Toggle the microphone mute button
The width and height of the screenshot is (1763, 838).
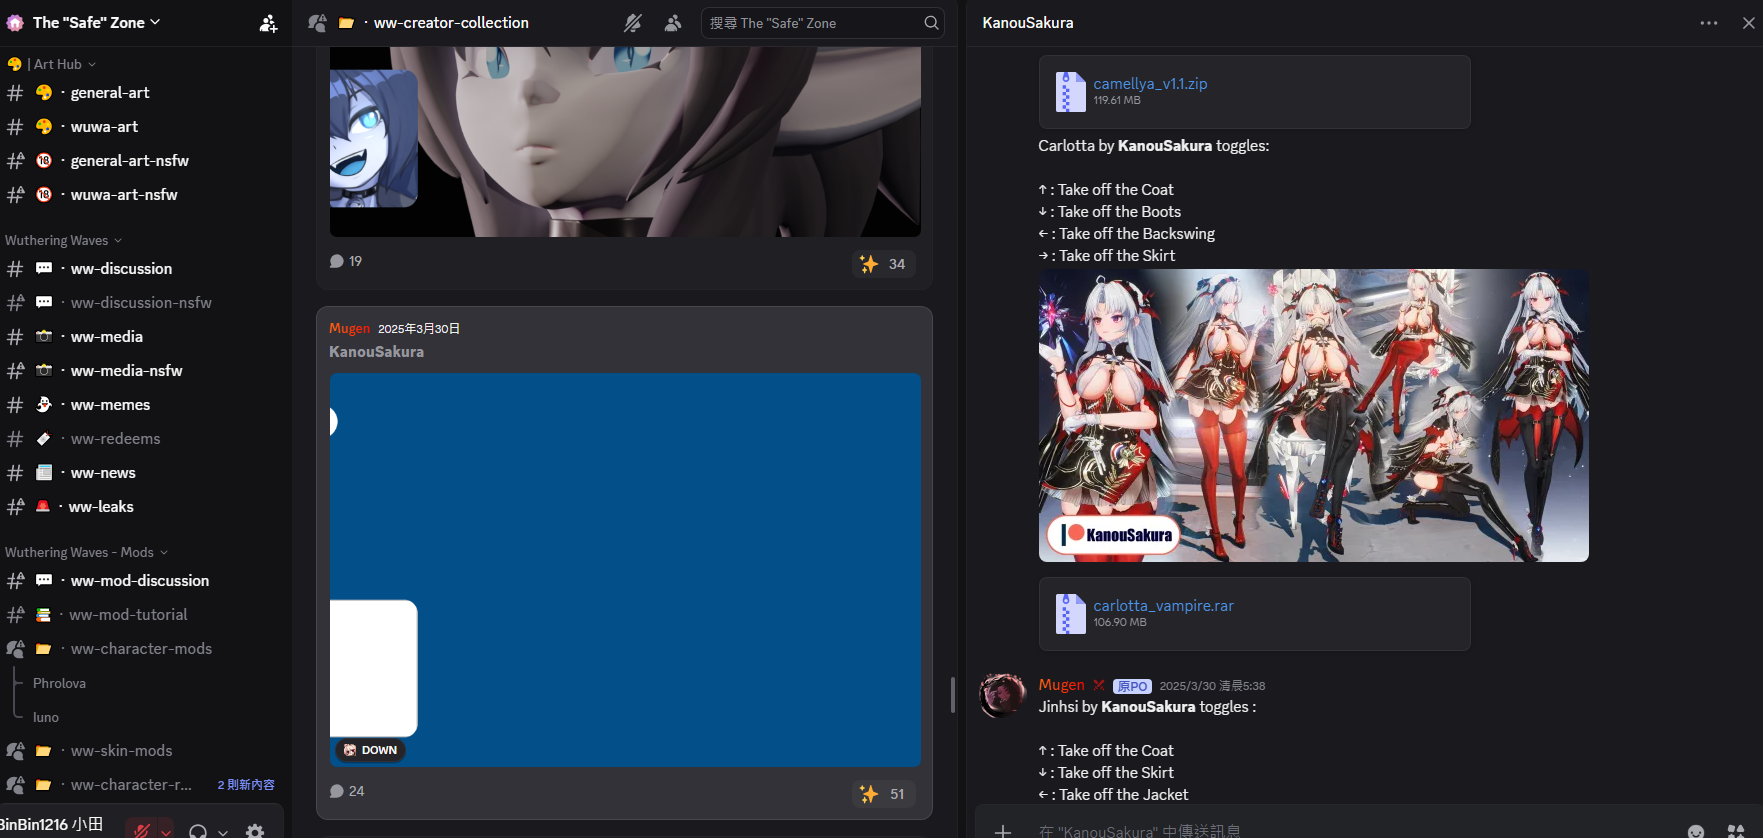pos(141,830)
